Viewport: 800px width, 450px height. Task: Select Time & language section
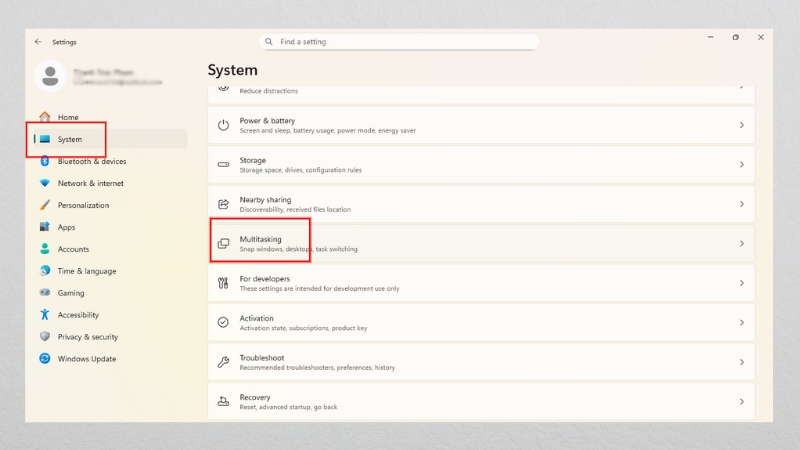(87, 270)
